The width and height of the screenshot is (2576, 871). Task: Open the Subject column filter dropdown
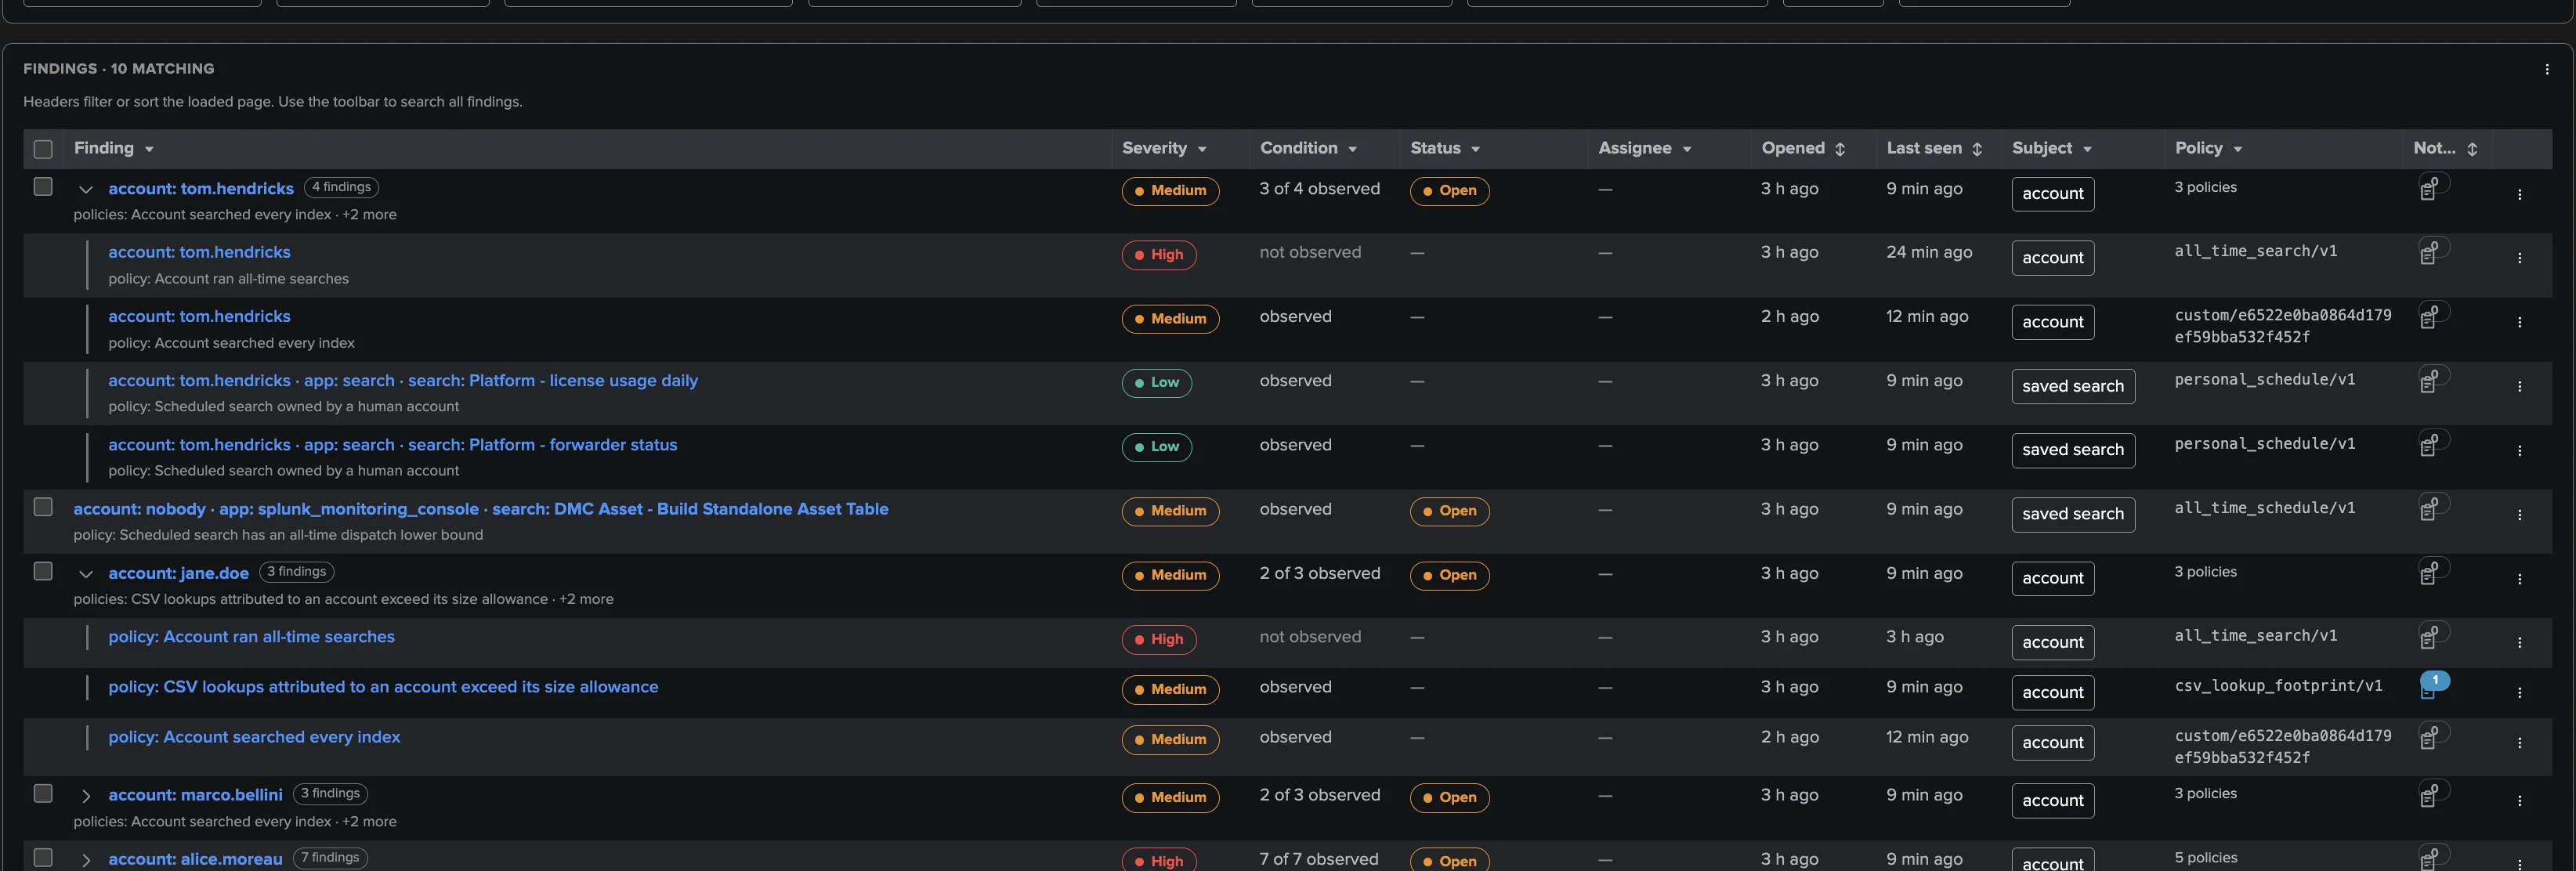tap(2087, 149)
